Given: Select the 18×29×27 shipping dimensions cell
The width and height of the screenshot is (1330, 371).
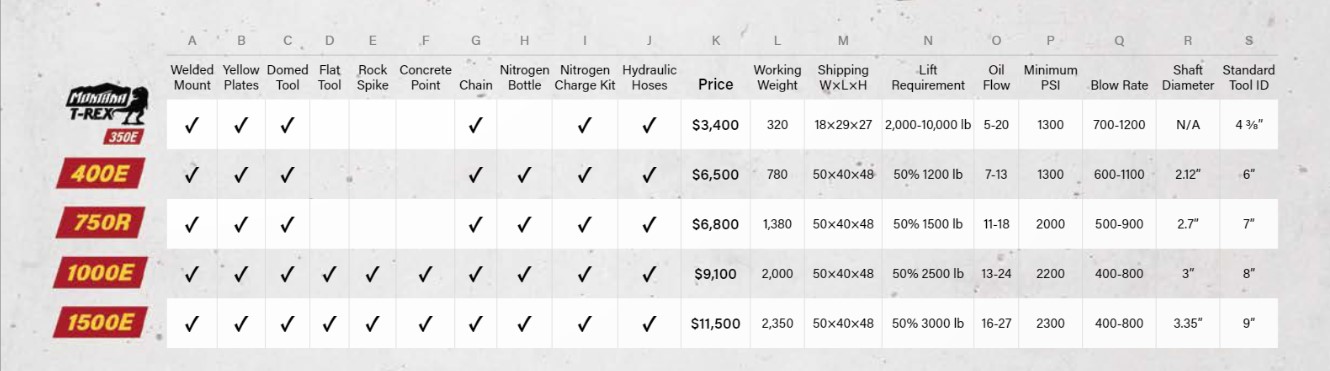Looking at the screenshot, I should (x=843, y=125).
